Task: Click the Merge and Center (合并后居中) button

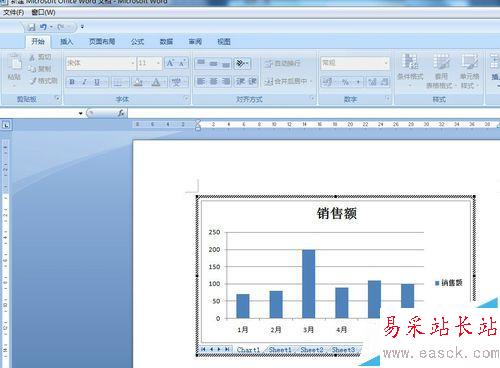Action: click(x=288, y=81)
